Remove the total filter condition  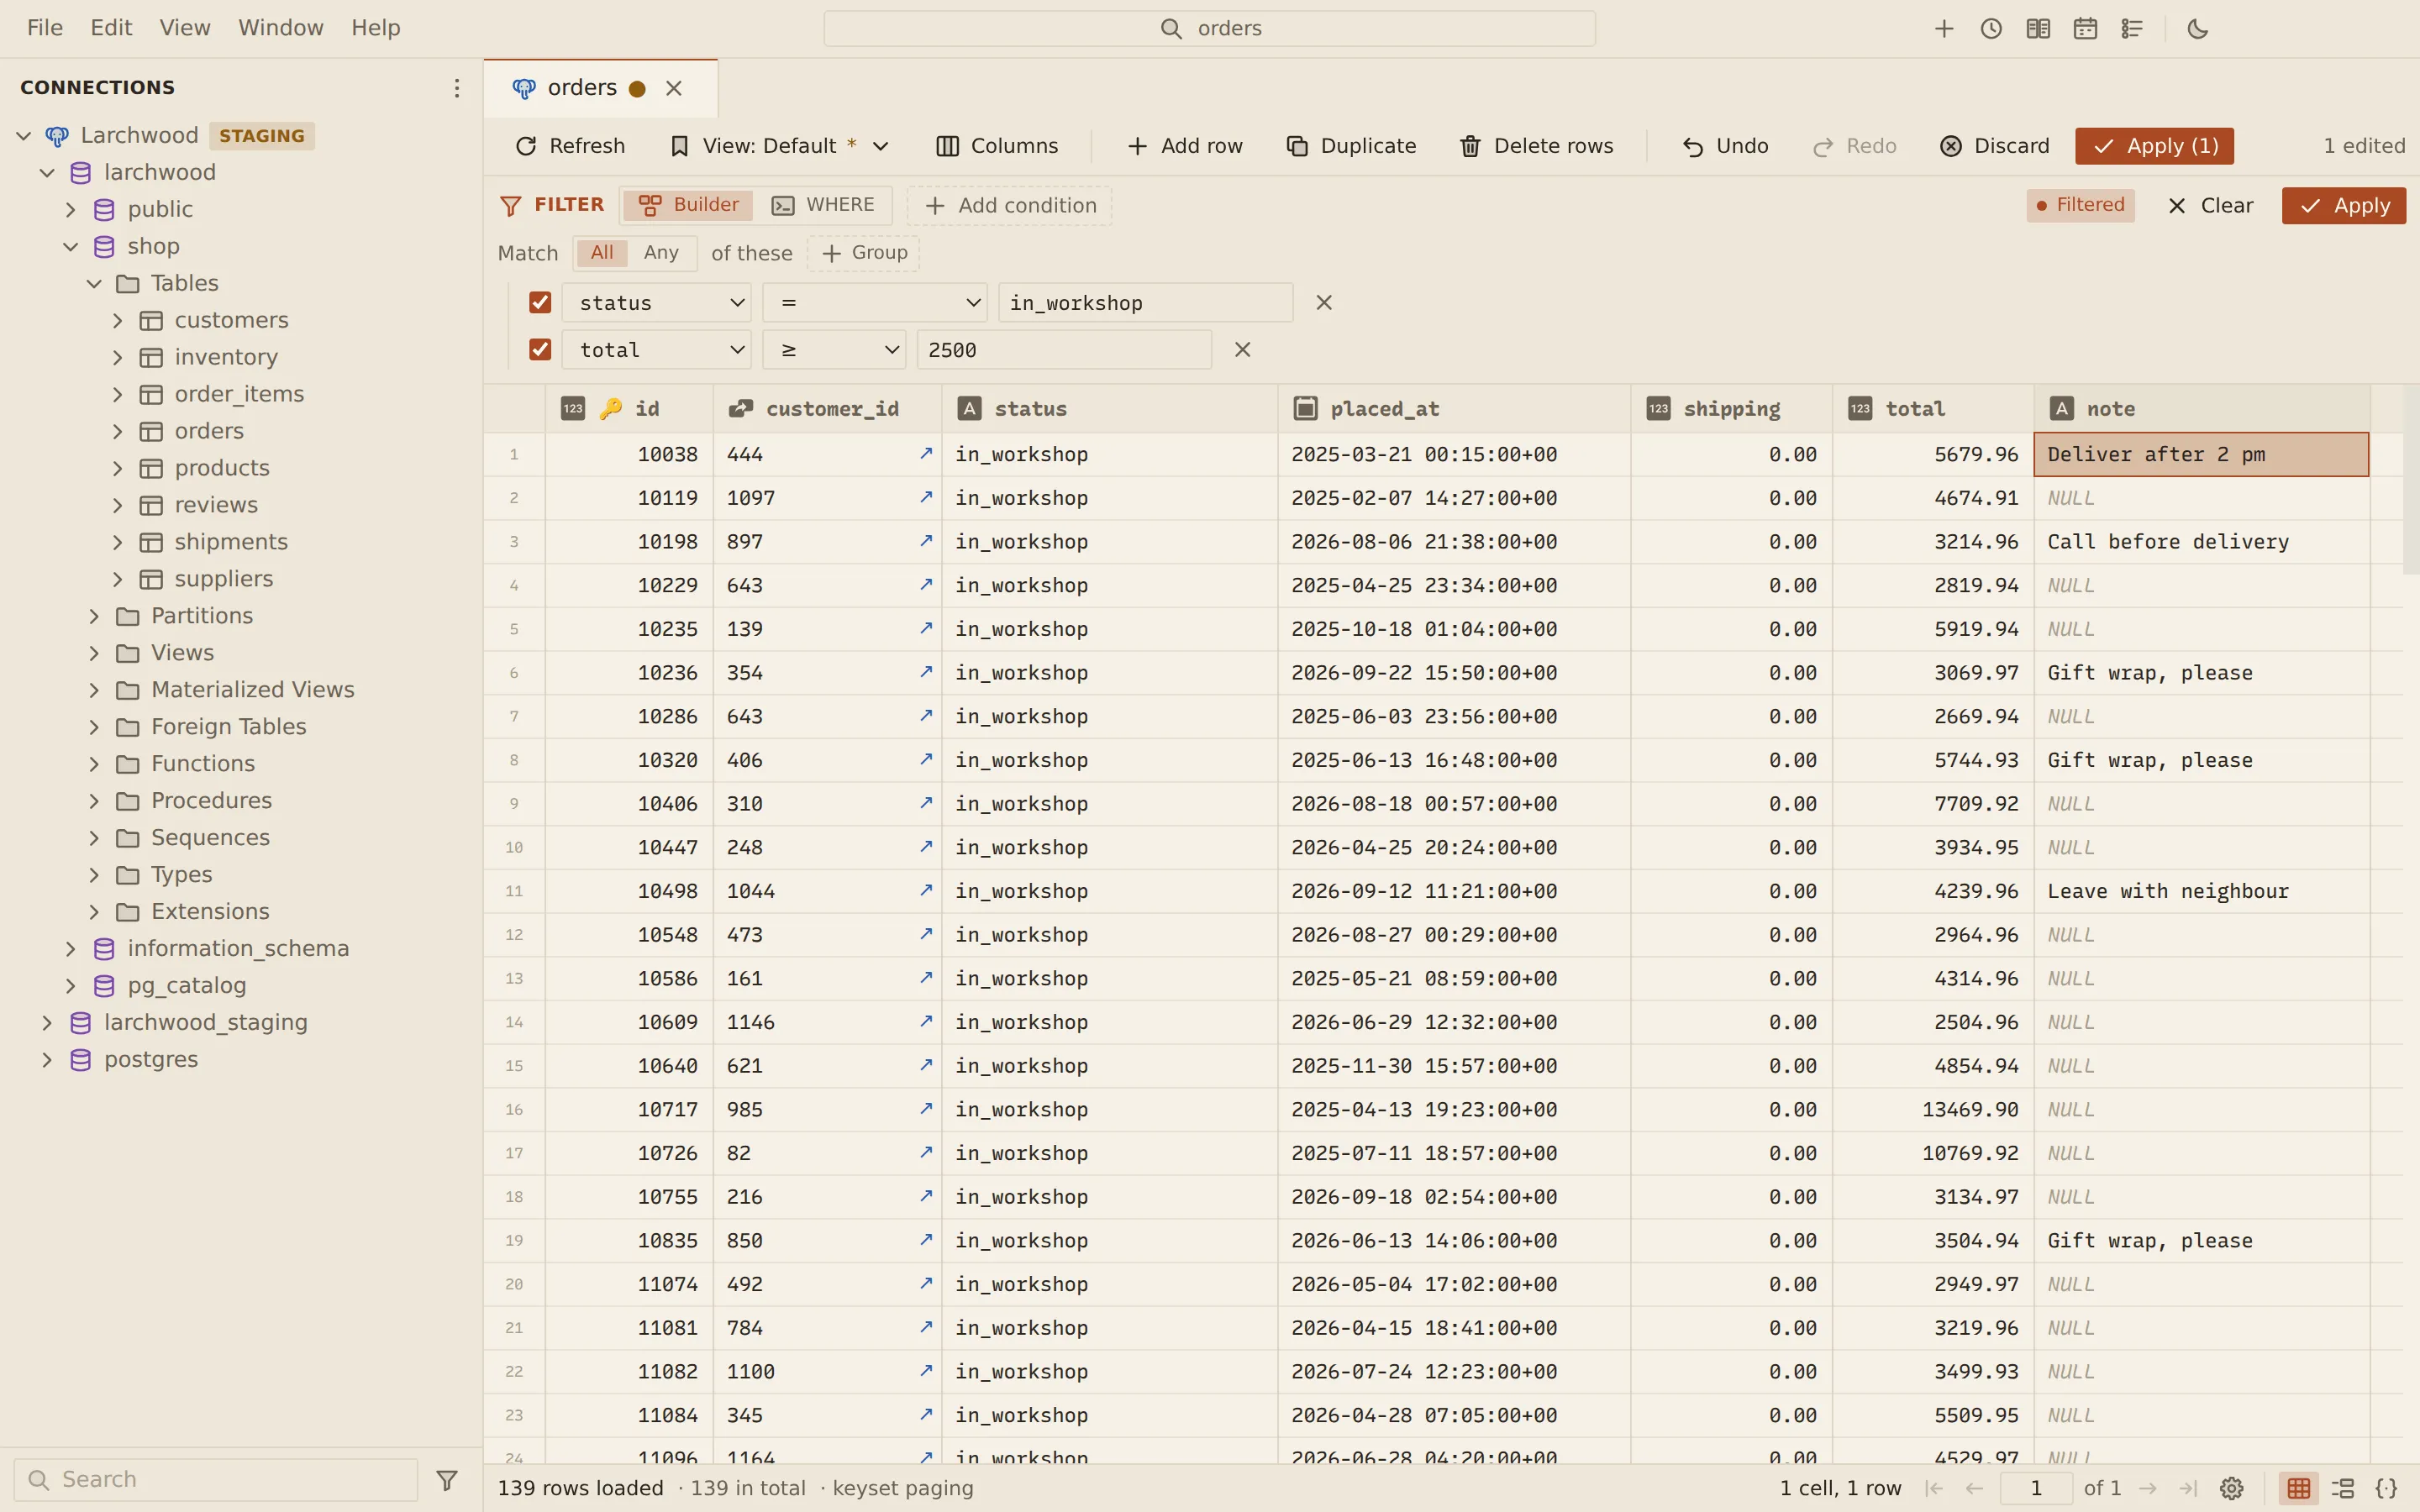[1242, 349]
